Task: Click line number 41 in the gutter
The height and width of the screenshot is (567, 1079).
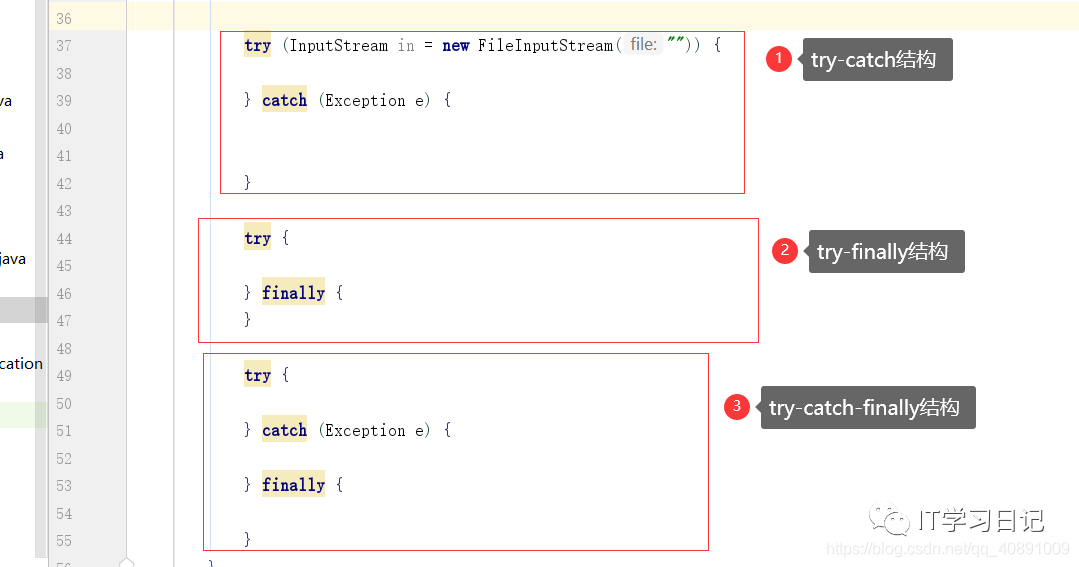Action: [x=64, y=156]
